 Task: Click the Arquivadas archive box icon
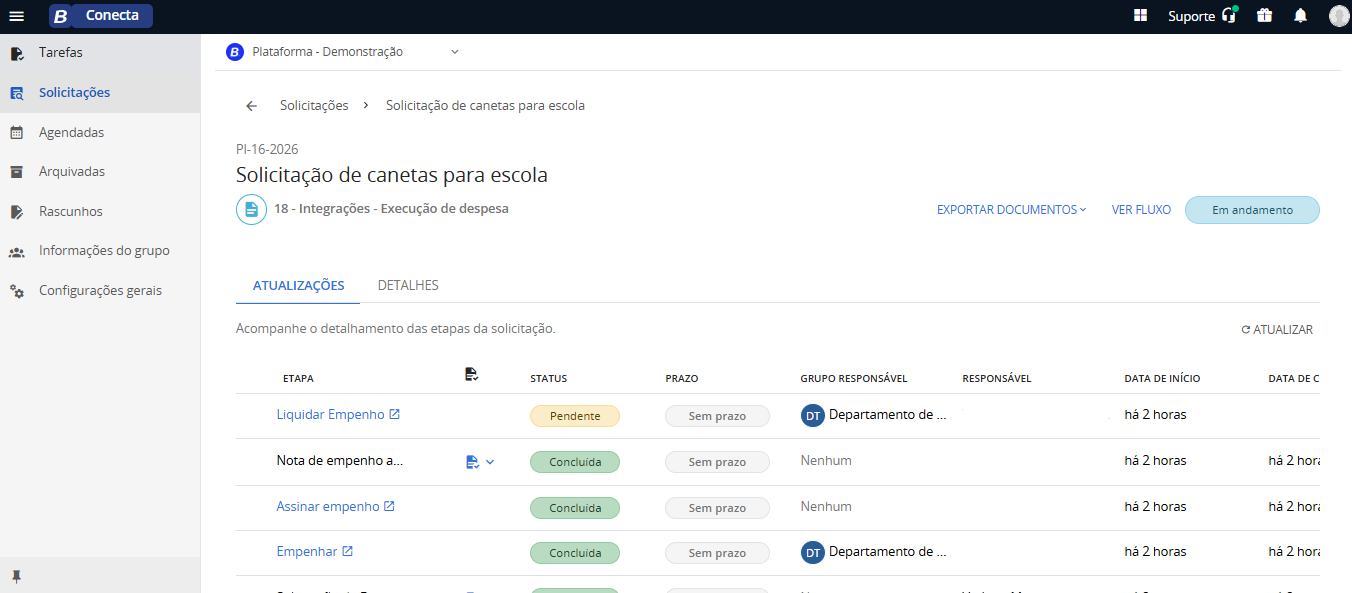[17, 172]
